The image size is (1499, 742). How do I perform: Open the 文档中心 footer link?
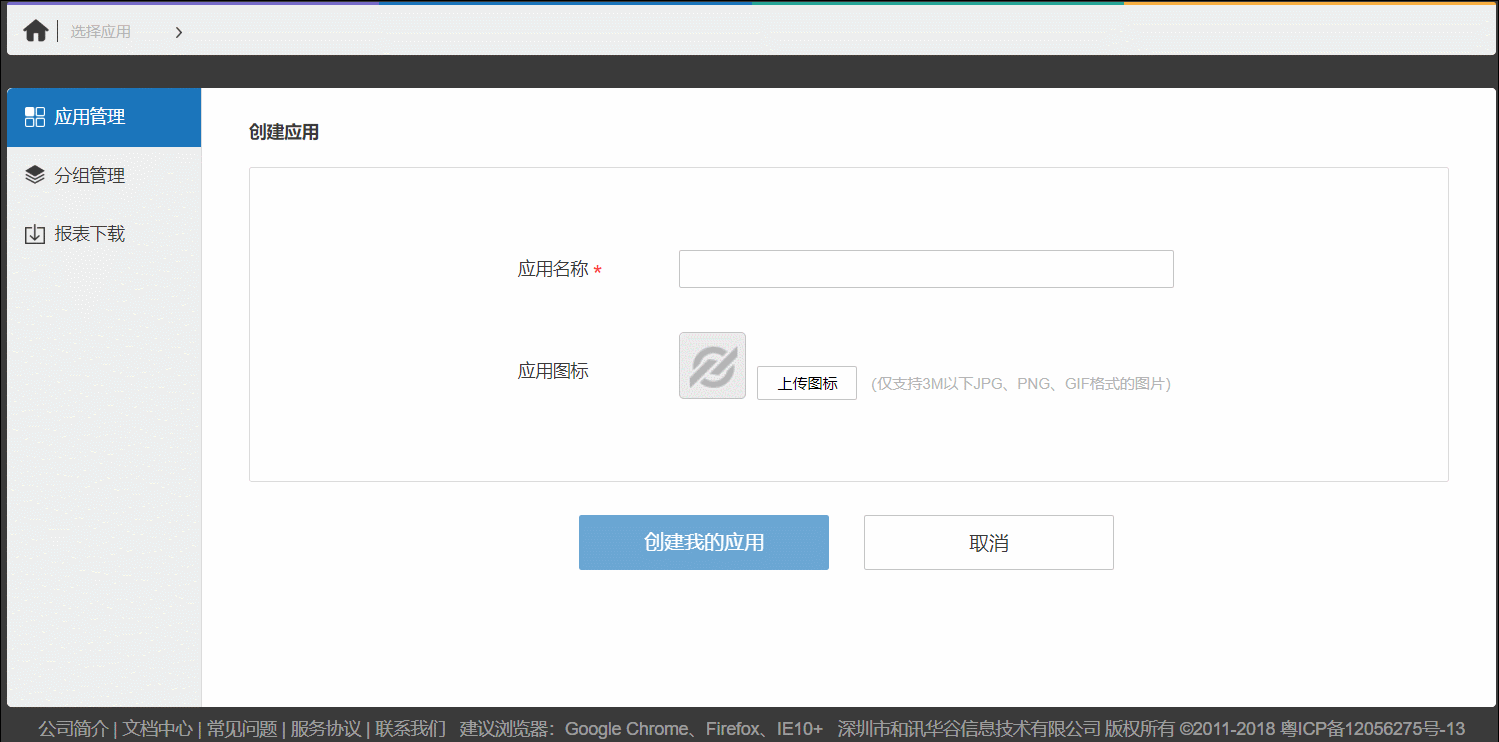[158, 729]
